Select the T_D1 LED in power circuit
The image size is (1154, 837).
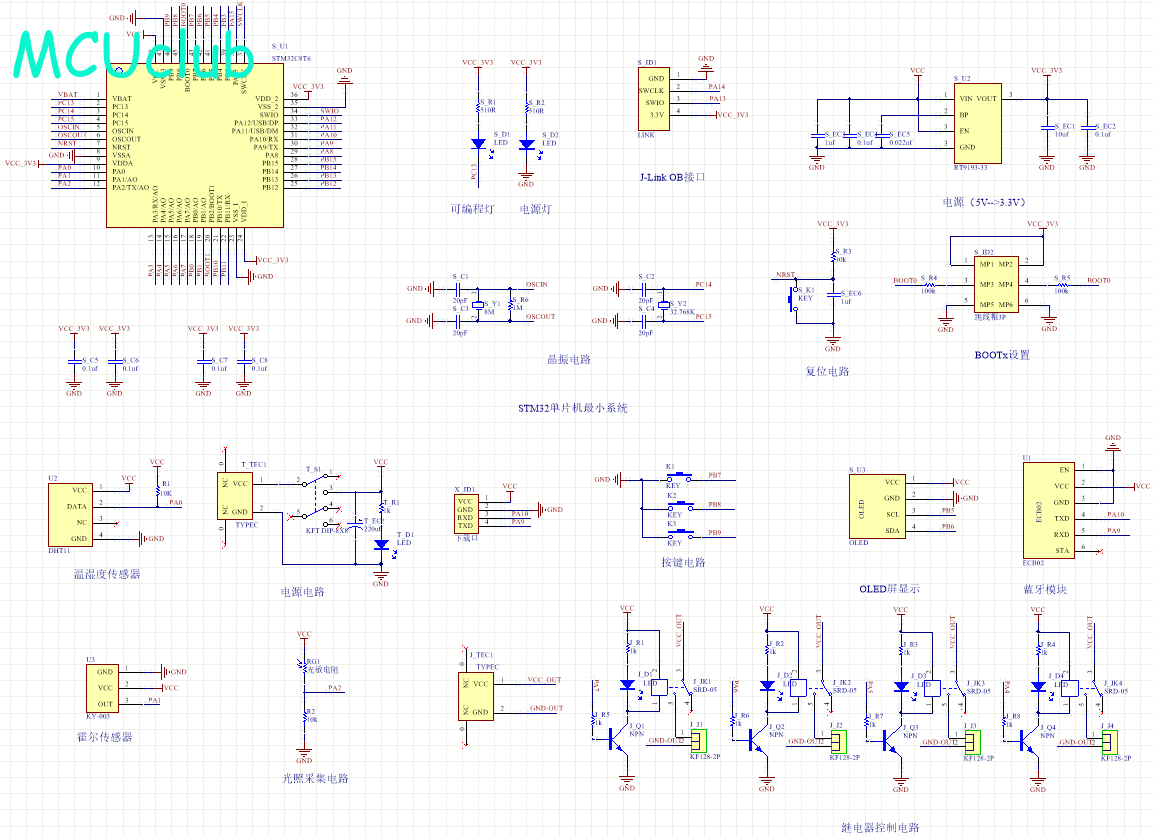381,545
